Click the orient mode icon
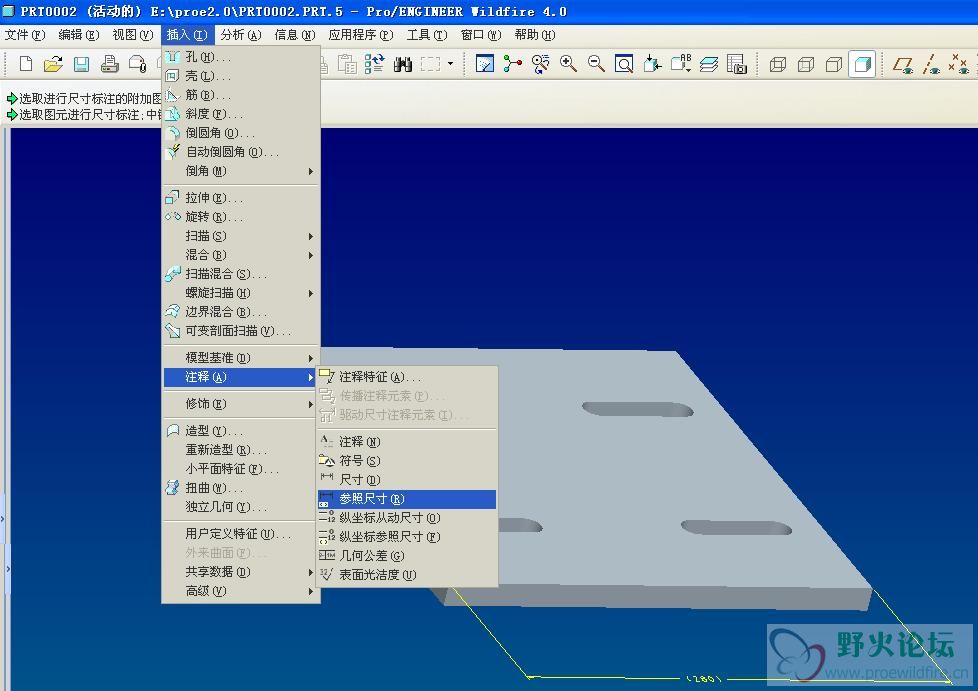Image resolution: width=978 pixels, height=691 pixels. coord(540,64)
